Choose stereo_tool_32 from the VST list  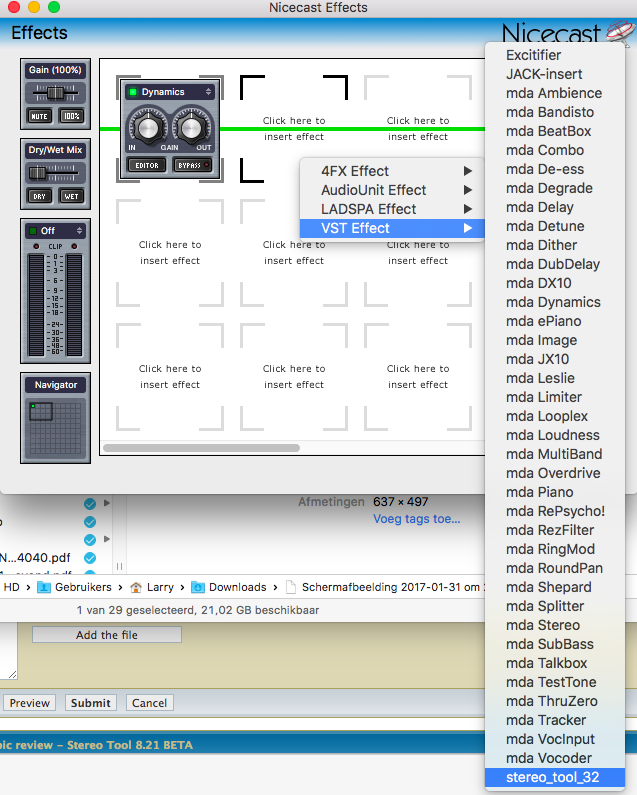click(555, 777)
